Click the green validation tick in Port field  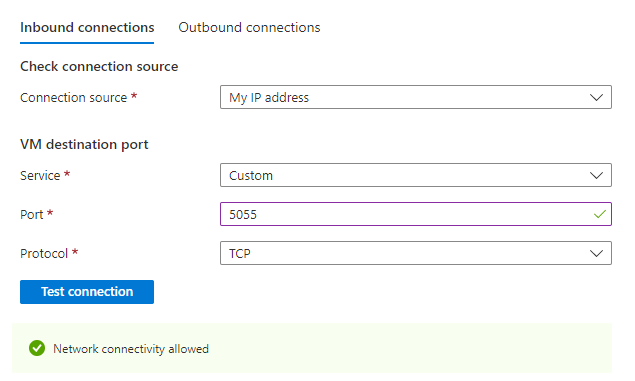[x=600, y=214]
